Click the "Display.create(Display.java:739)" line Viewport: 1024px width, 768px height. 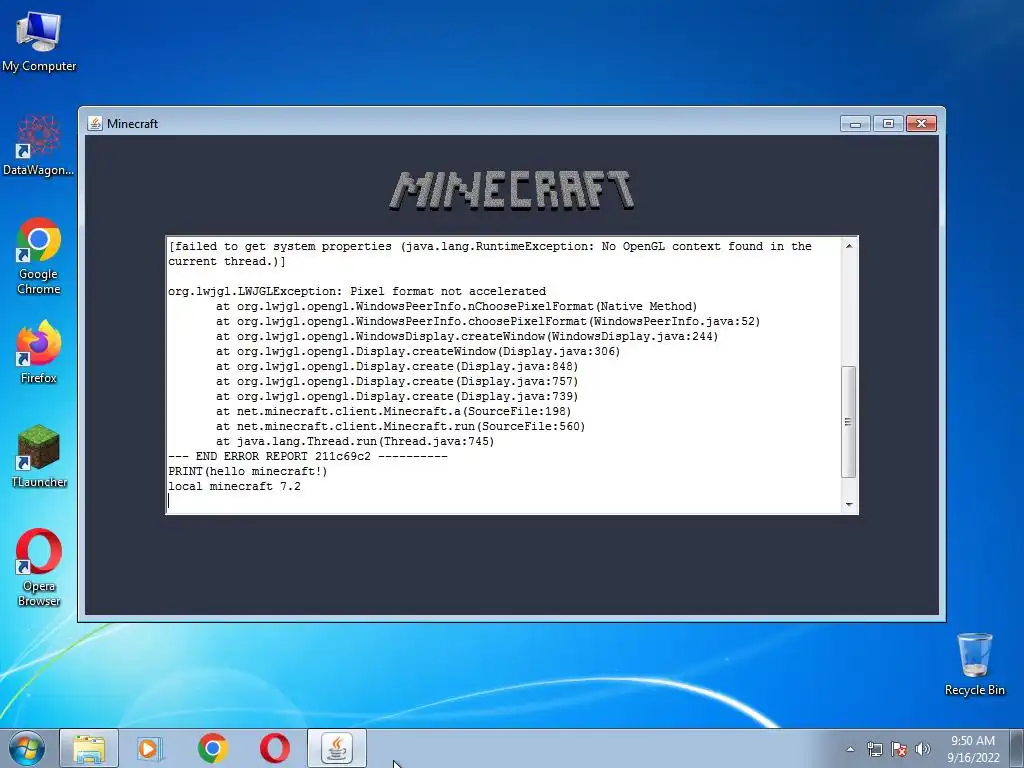397,396
